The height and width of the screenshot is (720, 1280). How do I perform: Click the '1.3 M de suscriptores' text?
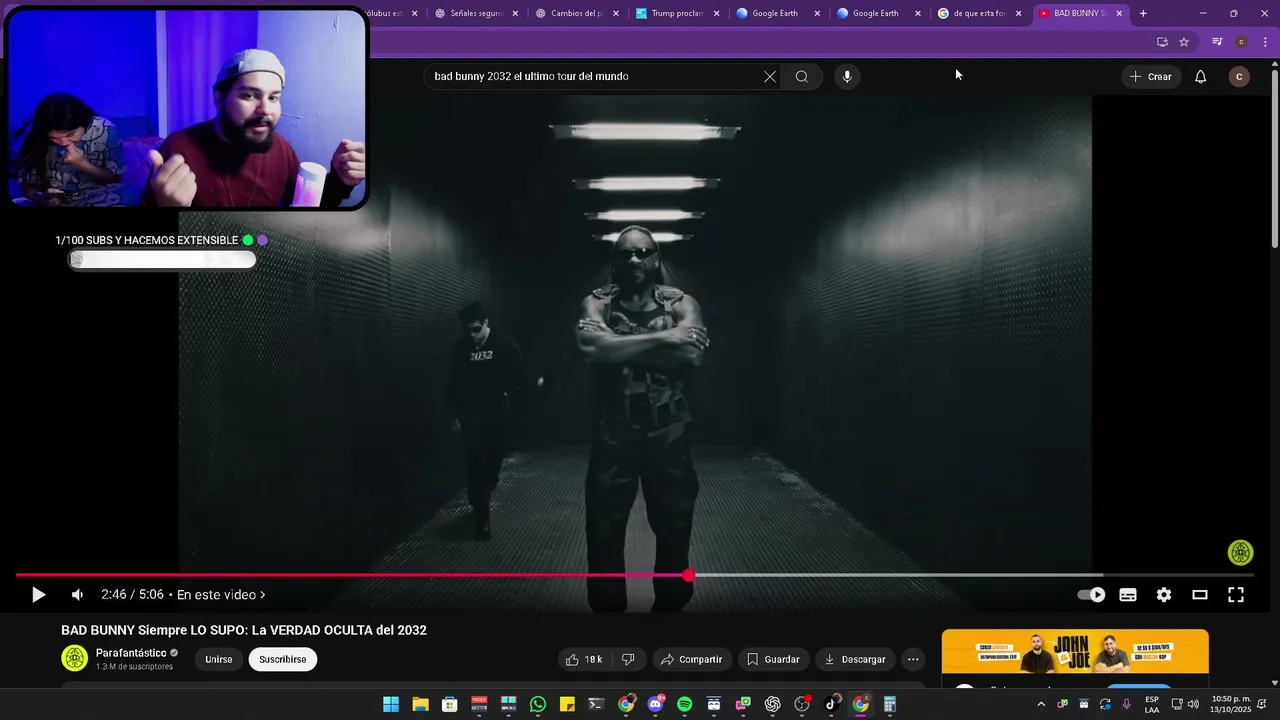click(134, 667)
